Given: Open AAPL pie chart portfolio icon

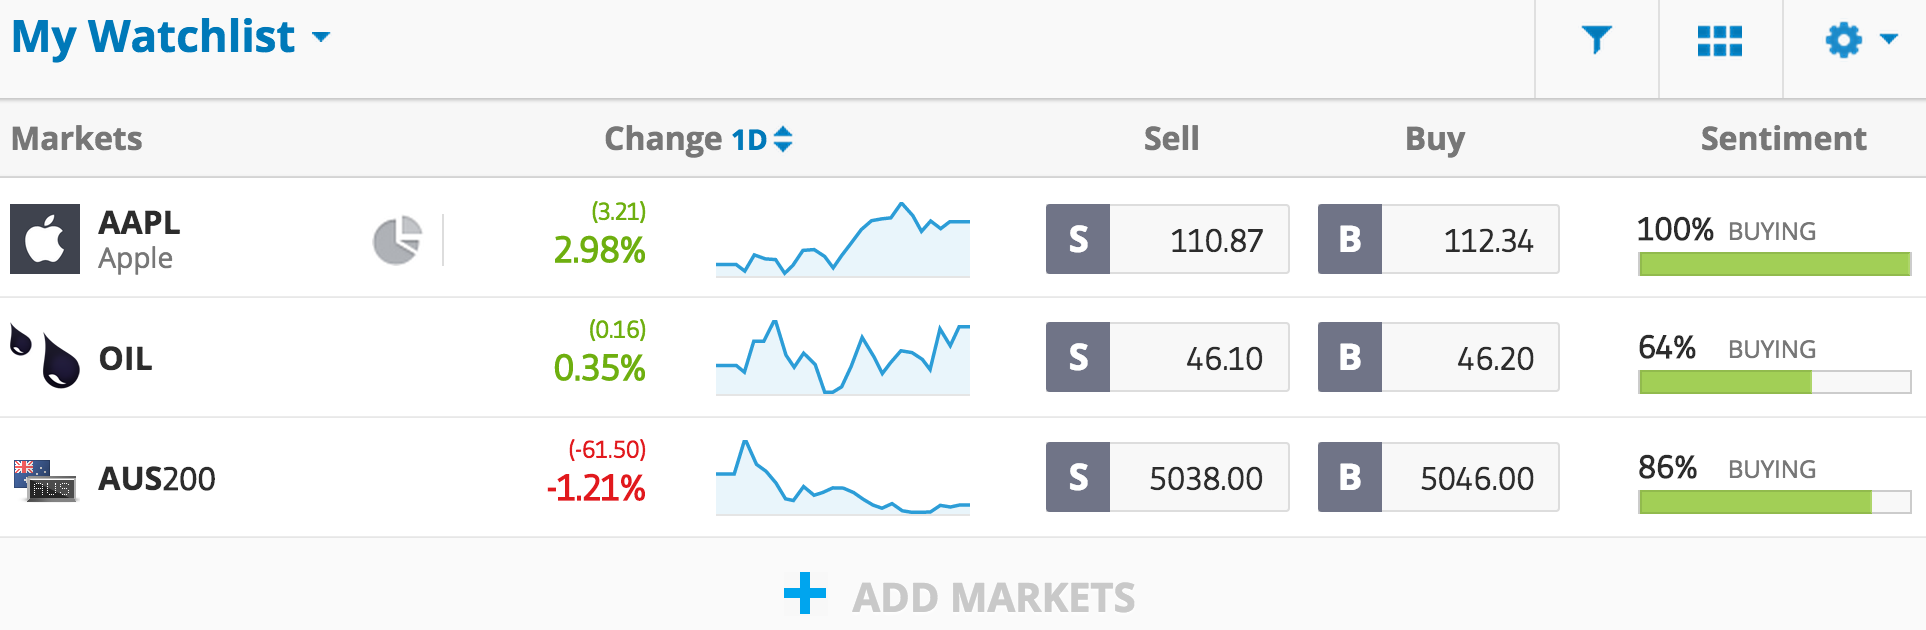Looking at the screenshot, I should [x=397, y=240].
